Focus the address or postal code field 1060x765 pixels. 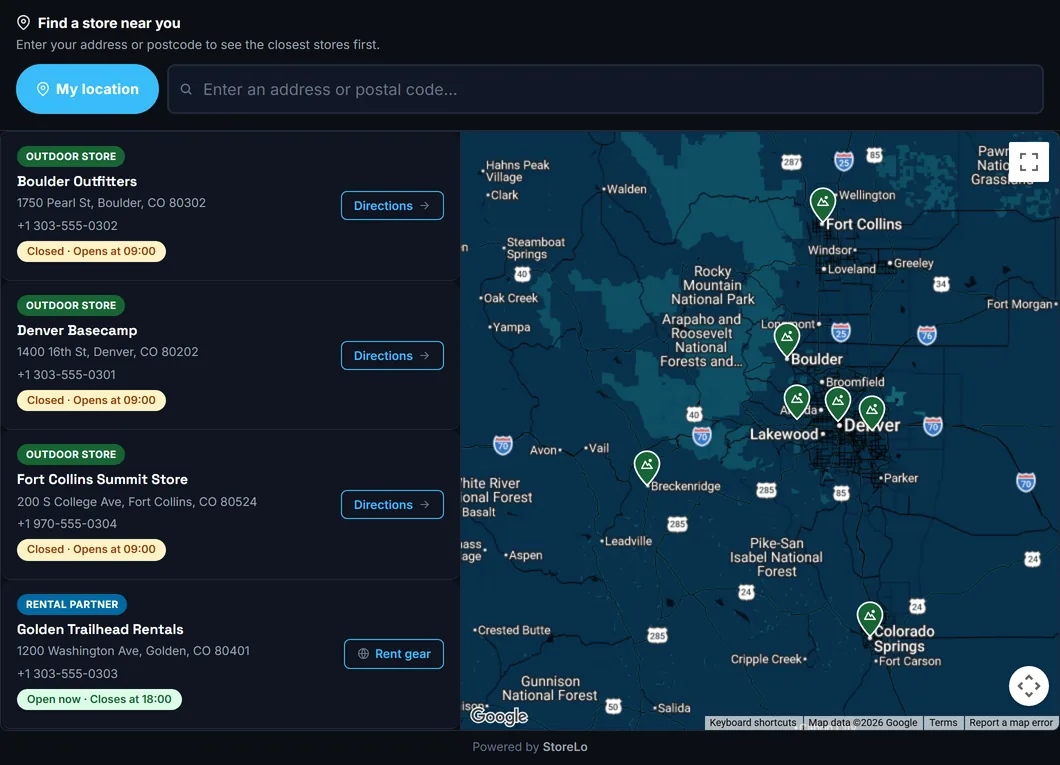605,89
